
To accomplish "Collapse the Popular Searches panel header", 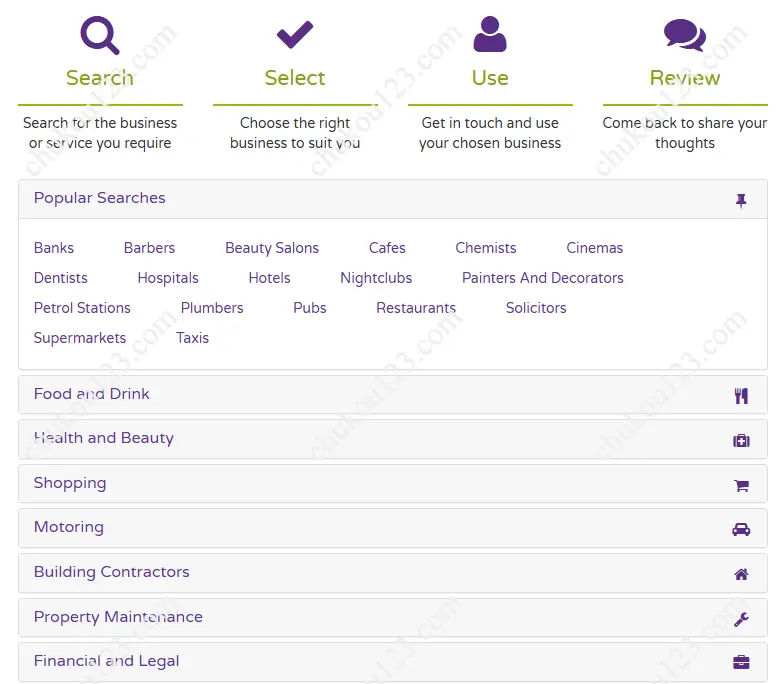I will point(100,198).
